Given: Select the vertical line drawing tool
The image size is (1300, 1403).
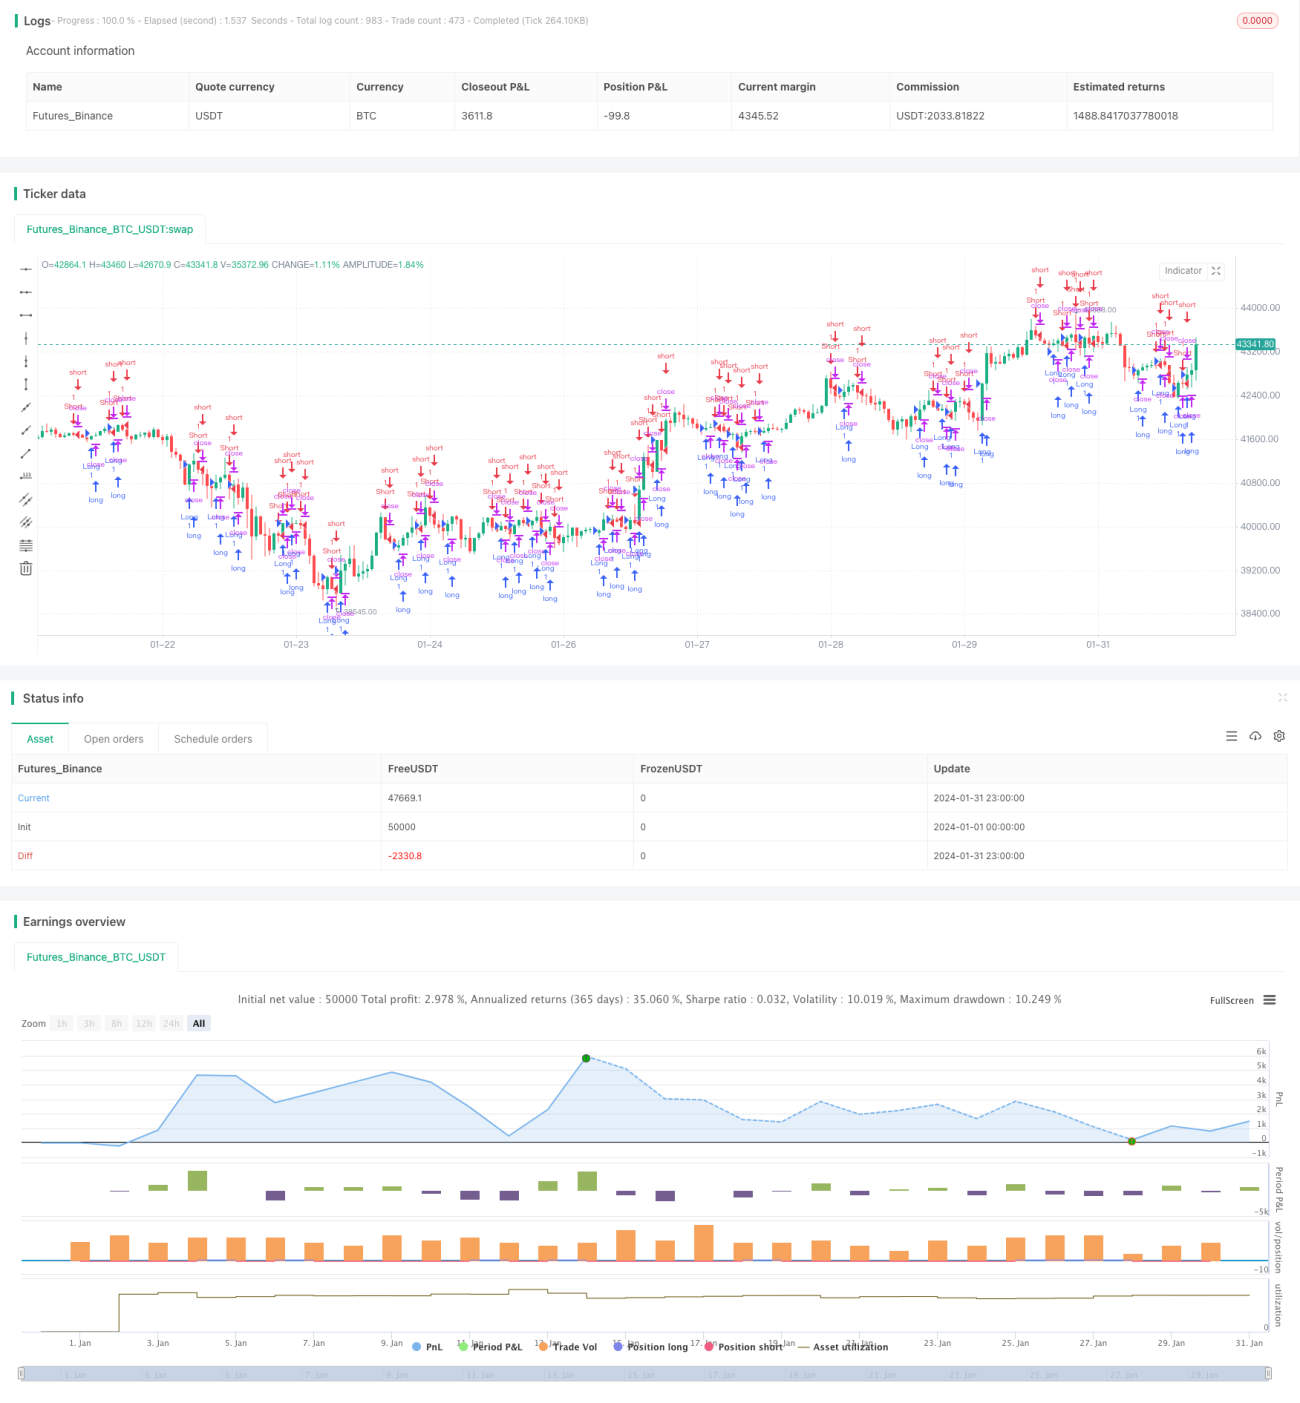Looking at the screenshot, I should point(26,338).
